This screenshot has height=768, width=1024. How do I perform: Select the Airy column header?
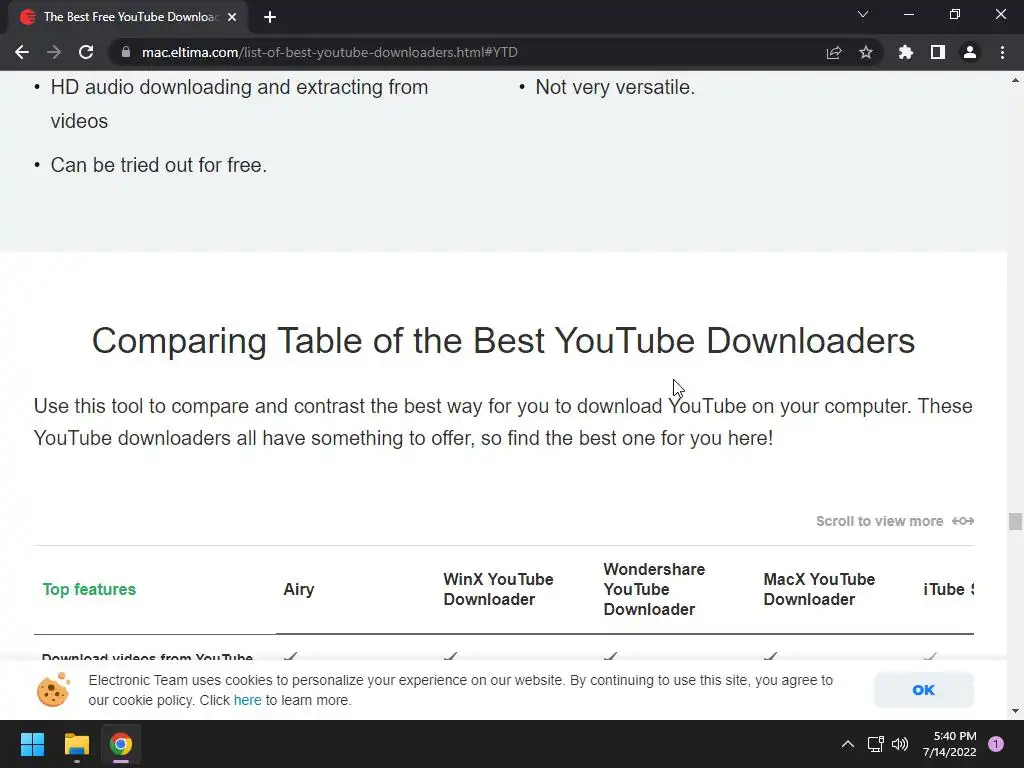(299, 589)
